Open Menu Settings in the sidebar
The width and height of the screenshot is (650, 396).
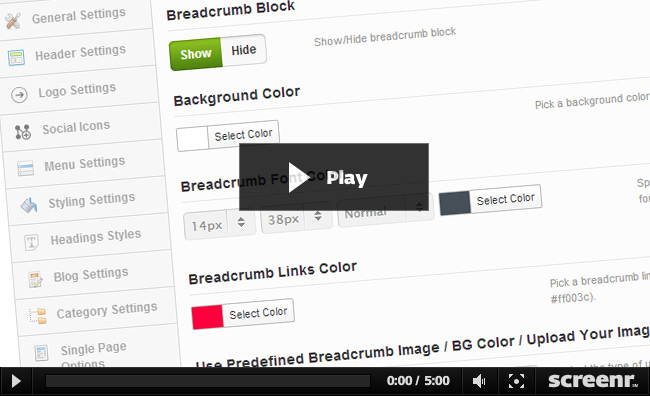[x=84, y=164]
